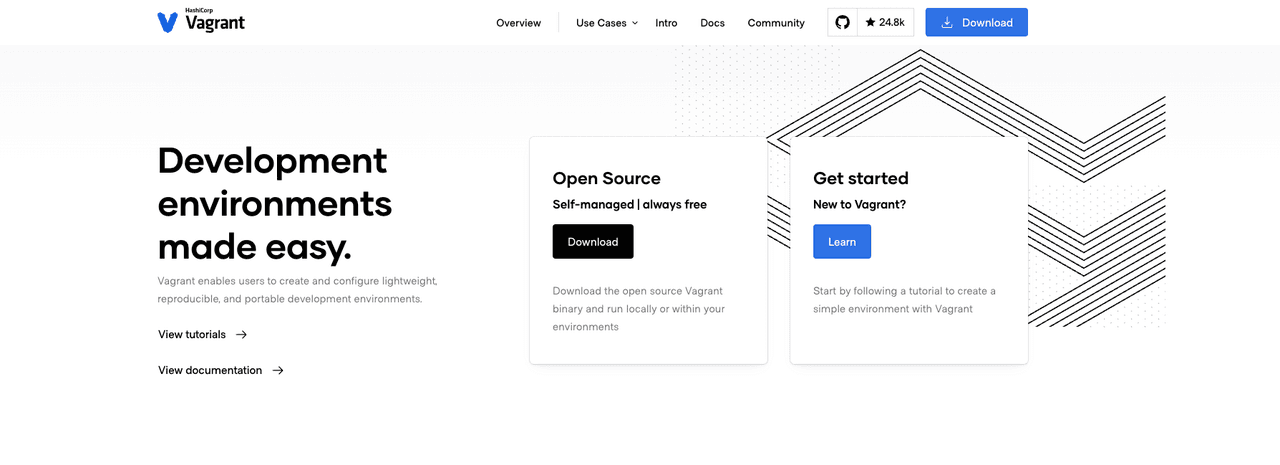Click the 'New to Vagrant?' text
The image size is (1280, 465).
click(860, 204)
